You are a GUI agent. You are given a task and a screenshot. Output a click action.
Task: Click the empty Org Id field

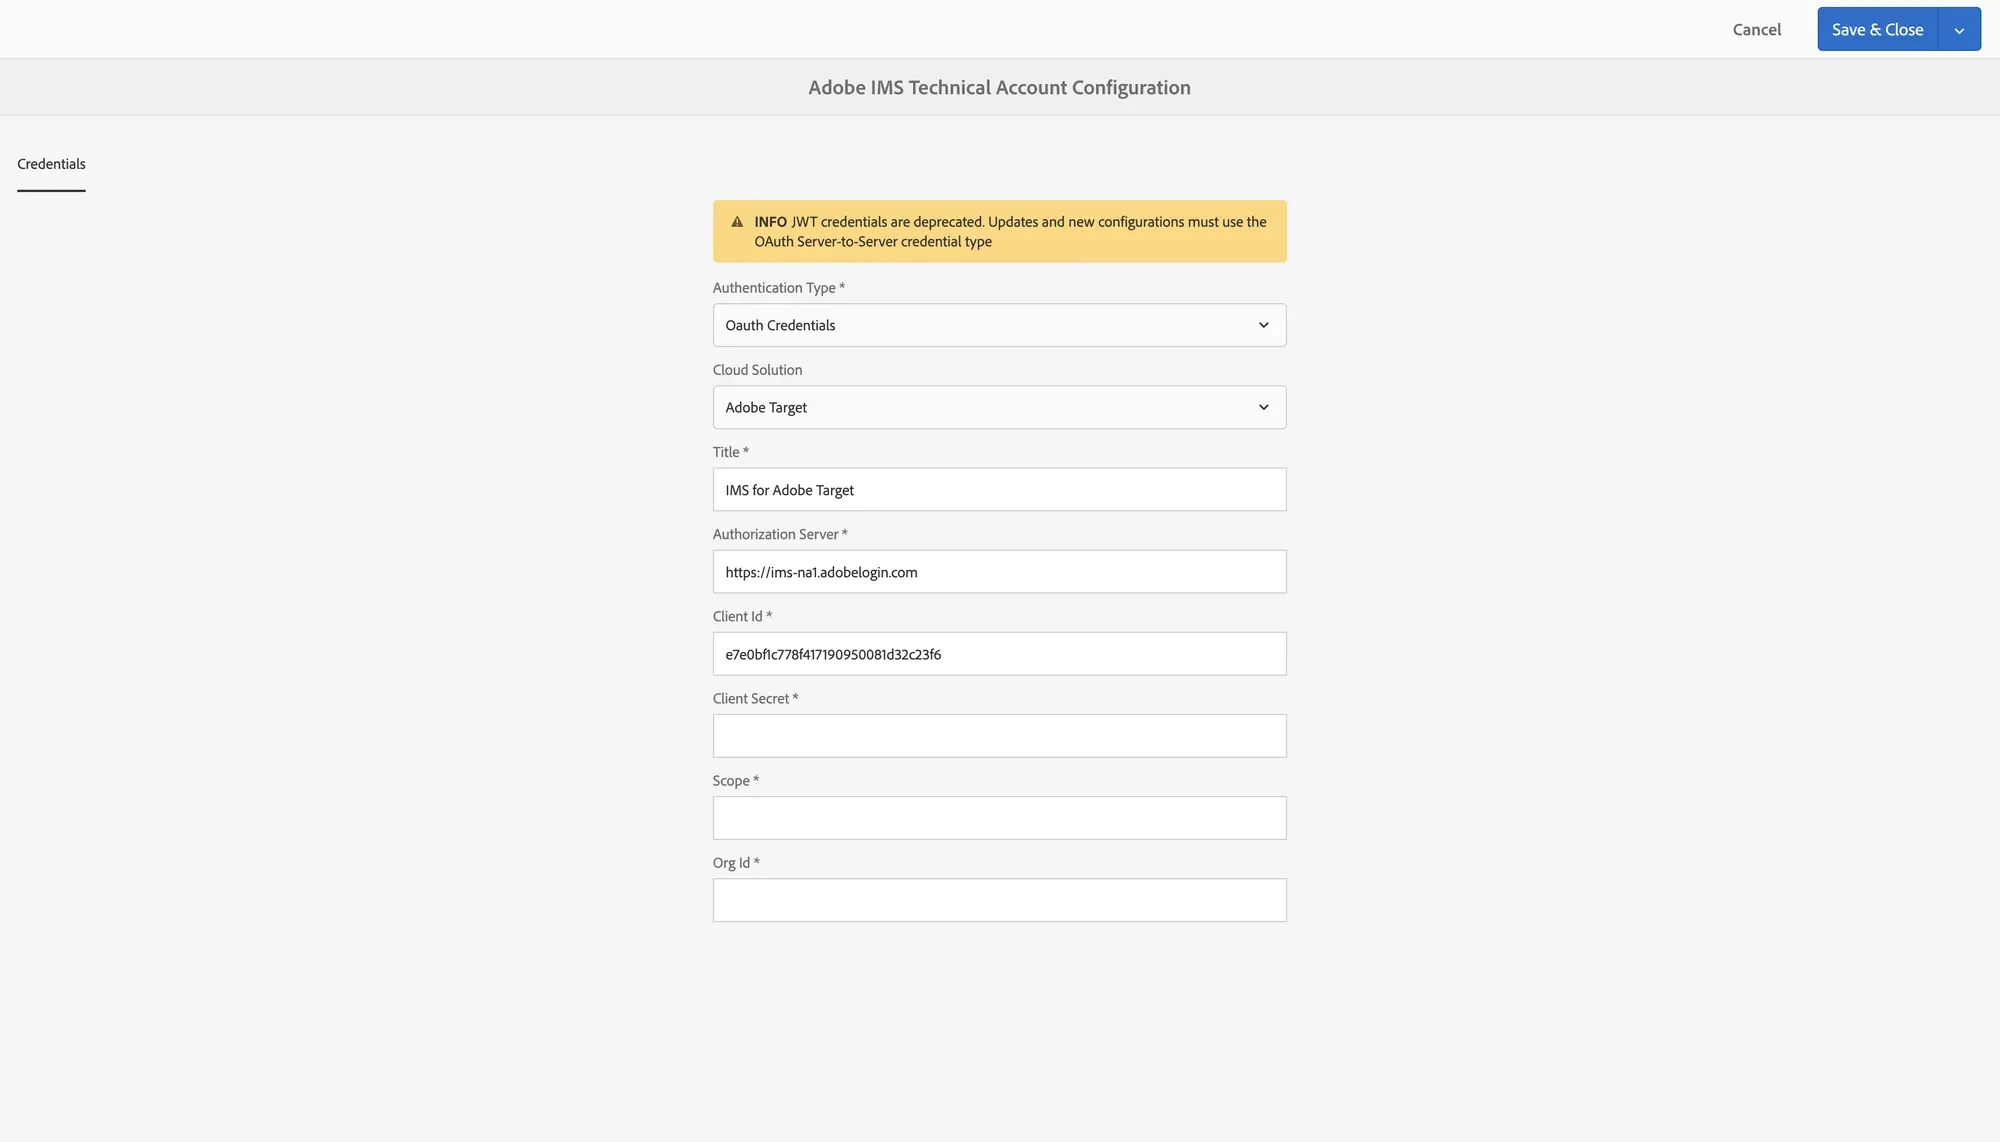pos(999,900)
